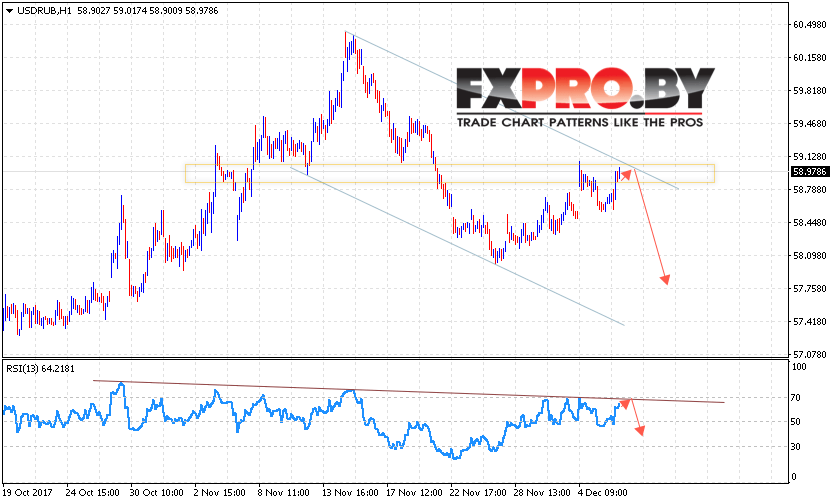Click the 59.4680 price axis label
The height and width of the screenshot is (504, 831).
click(x=810, y=123)
